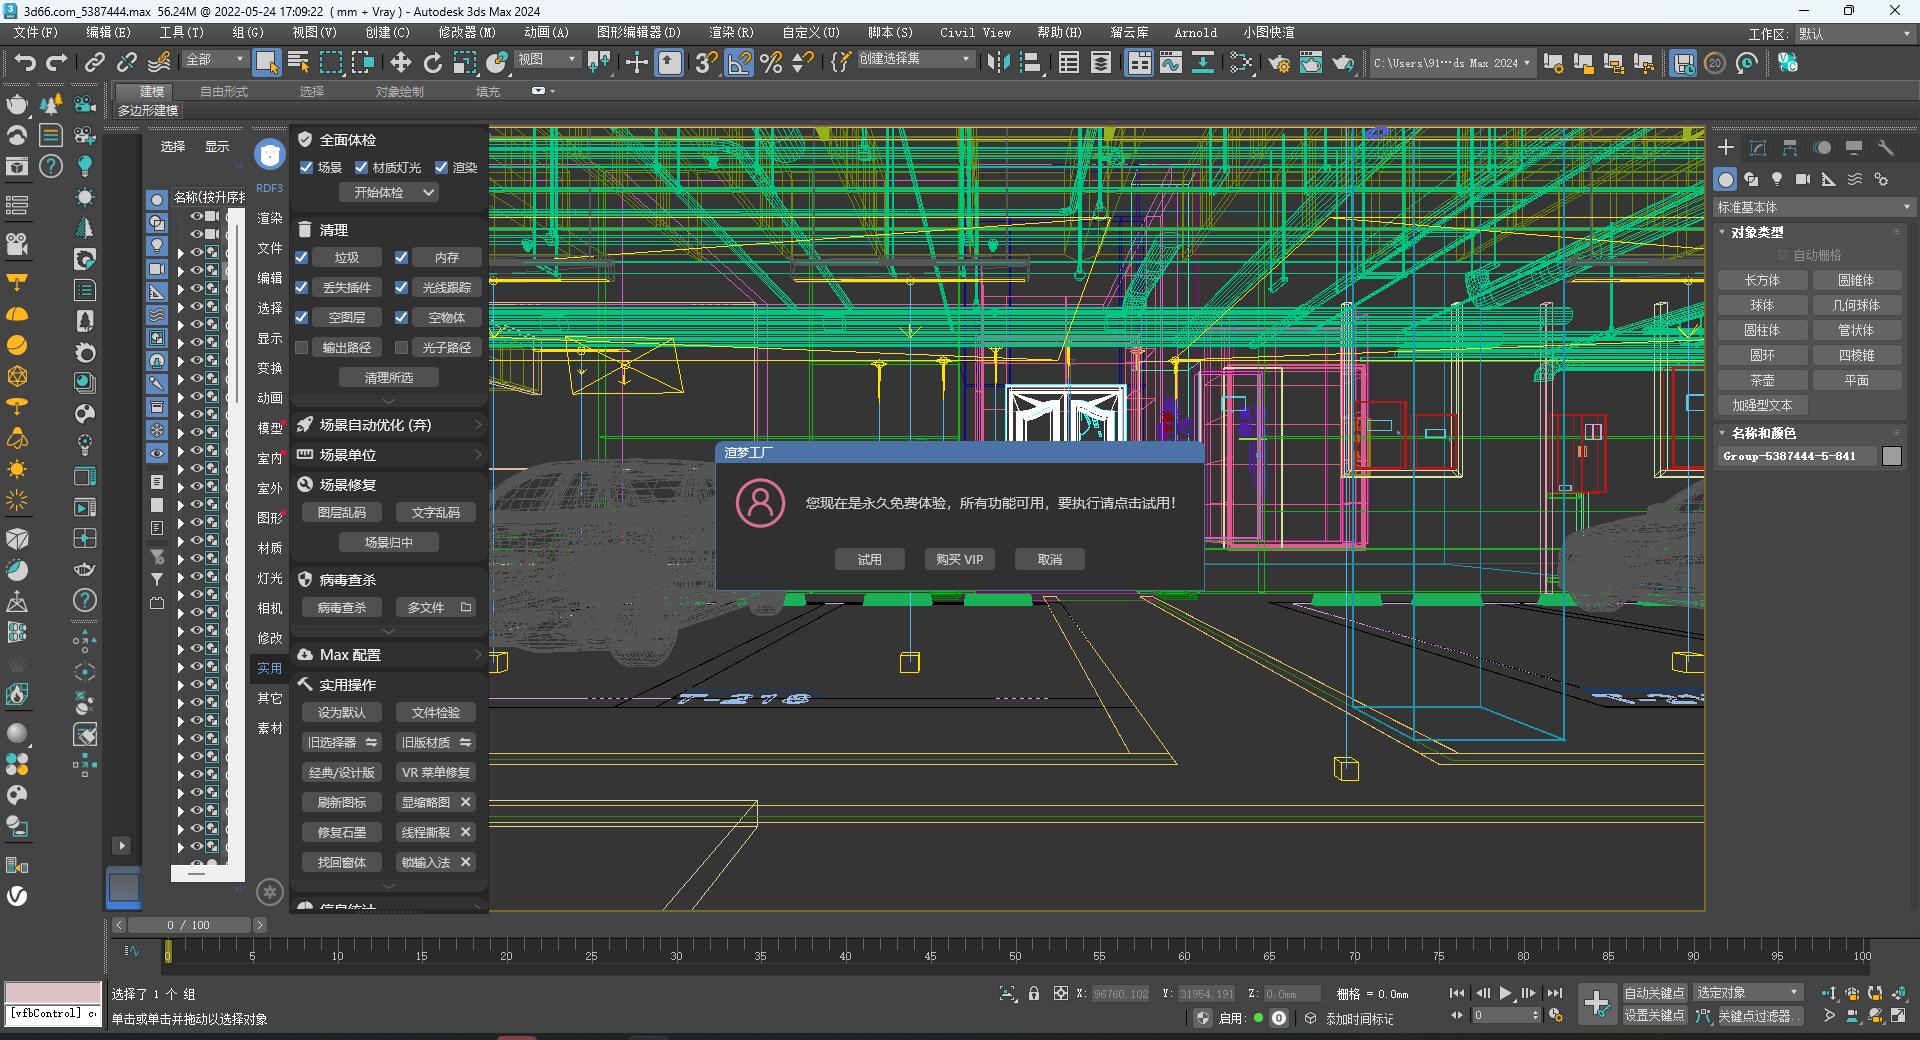Viewport: 1920px width, 1040px height.
Task: Uncheck the 垃圾 cleanup checkbox
Action: (x=302, y=257)
